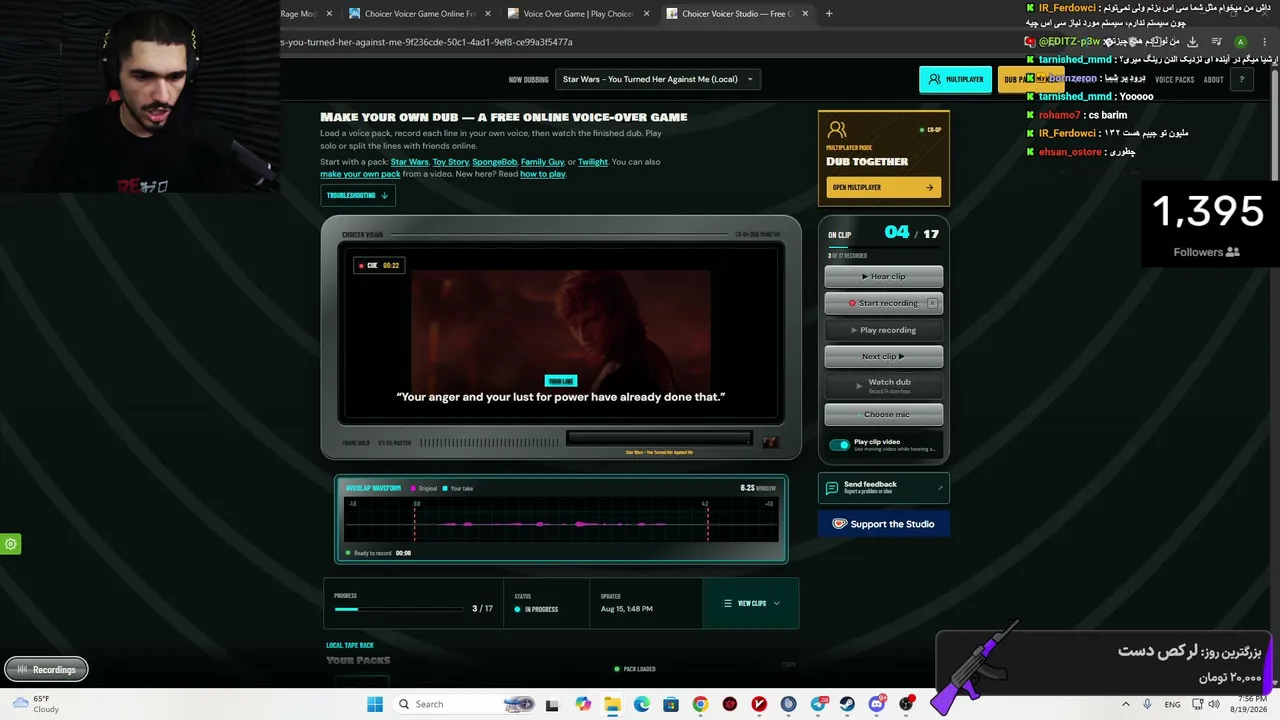This screenshot has height=720, width=1280.
Task: Click the Send feedback chat bubble icon
Action: [x=831, y=488]
